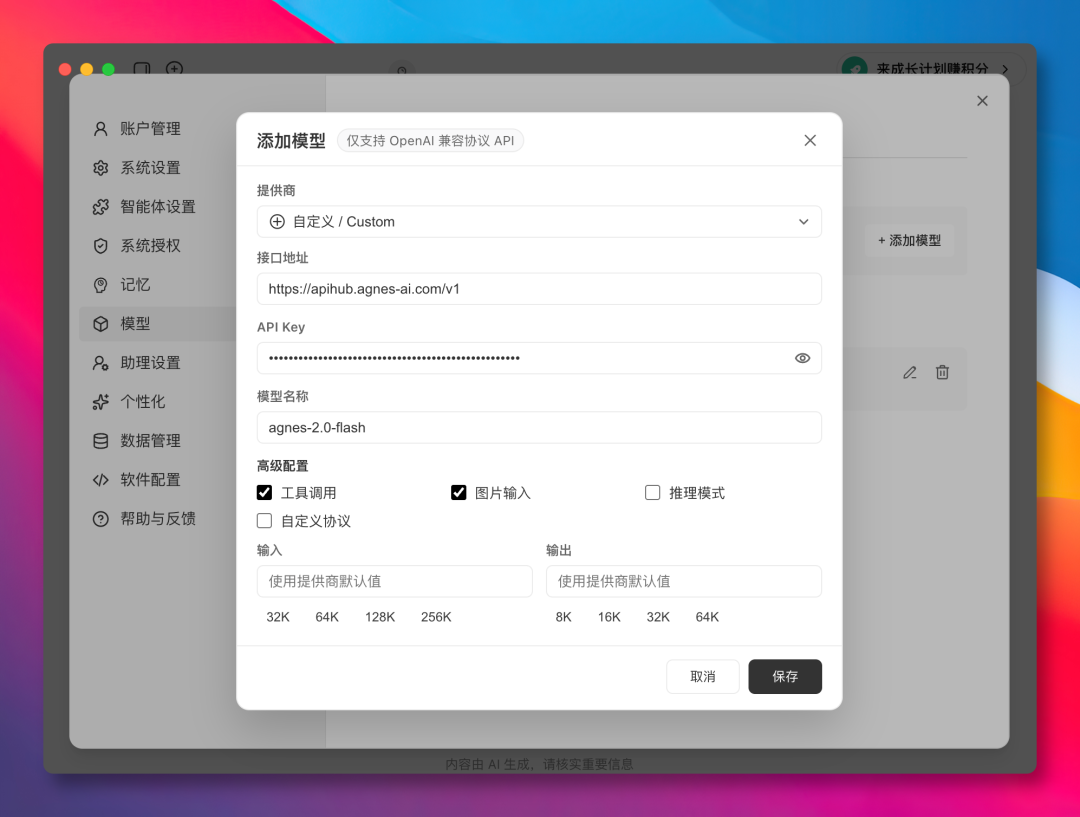Select 256K input preset
Image resolution: width=1080 pixels, height=817 pixels.
(x=436, y=617)
